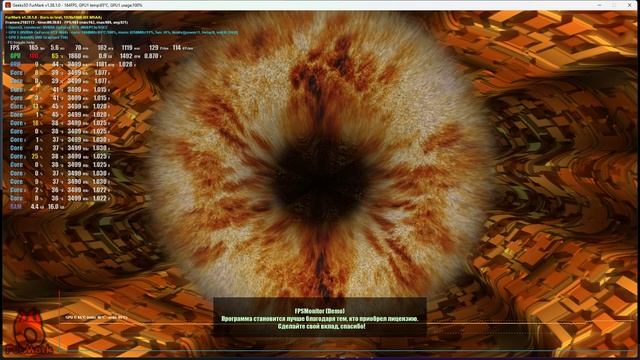Click the 'Сделайте свой вклад, спасибо!' line
The height and width of the screenshot is (360, 640).
(321, 327)
